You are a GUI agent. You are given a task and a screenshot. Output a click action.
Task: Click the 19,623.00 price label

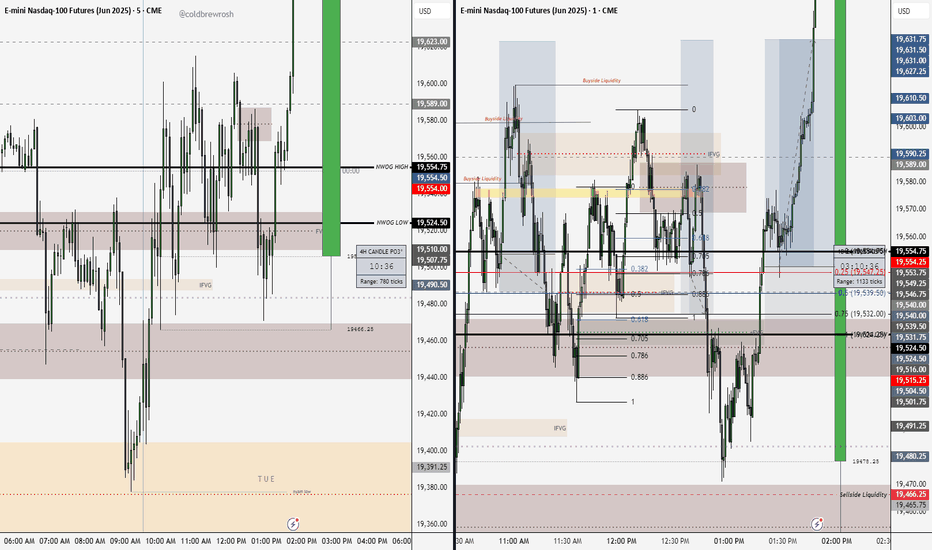pos(432,42)
